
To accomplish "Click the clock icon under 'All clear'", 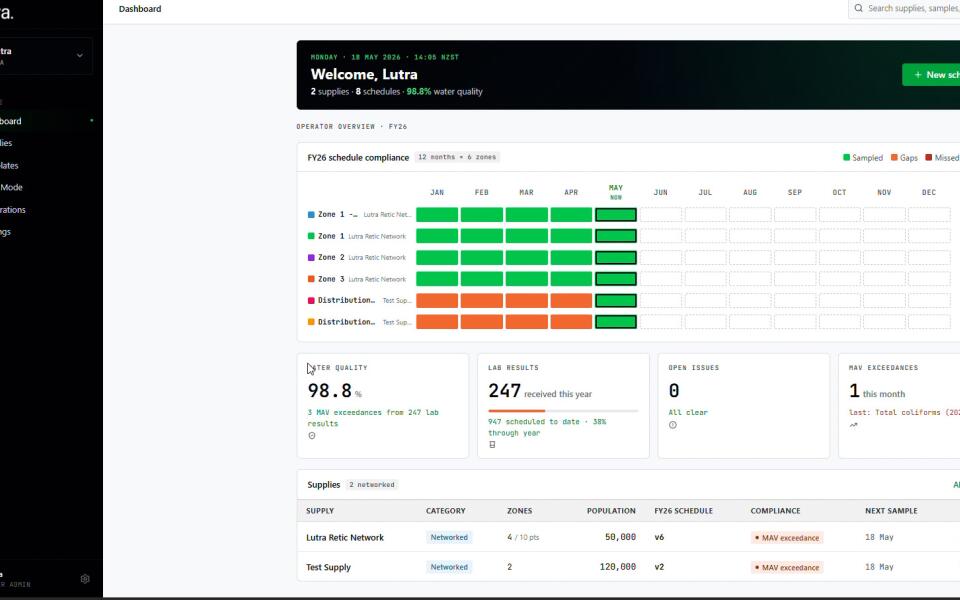I will click(x=673, y=425).
